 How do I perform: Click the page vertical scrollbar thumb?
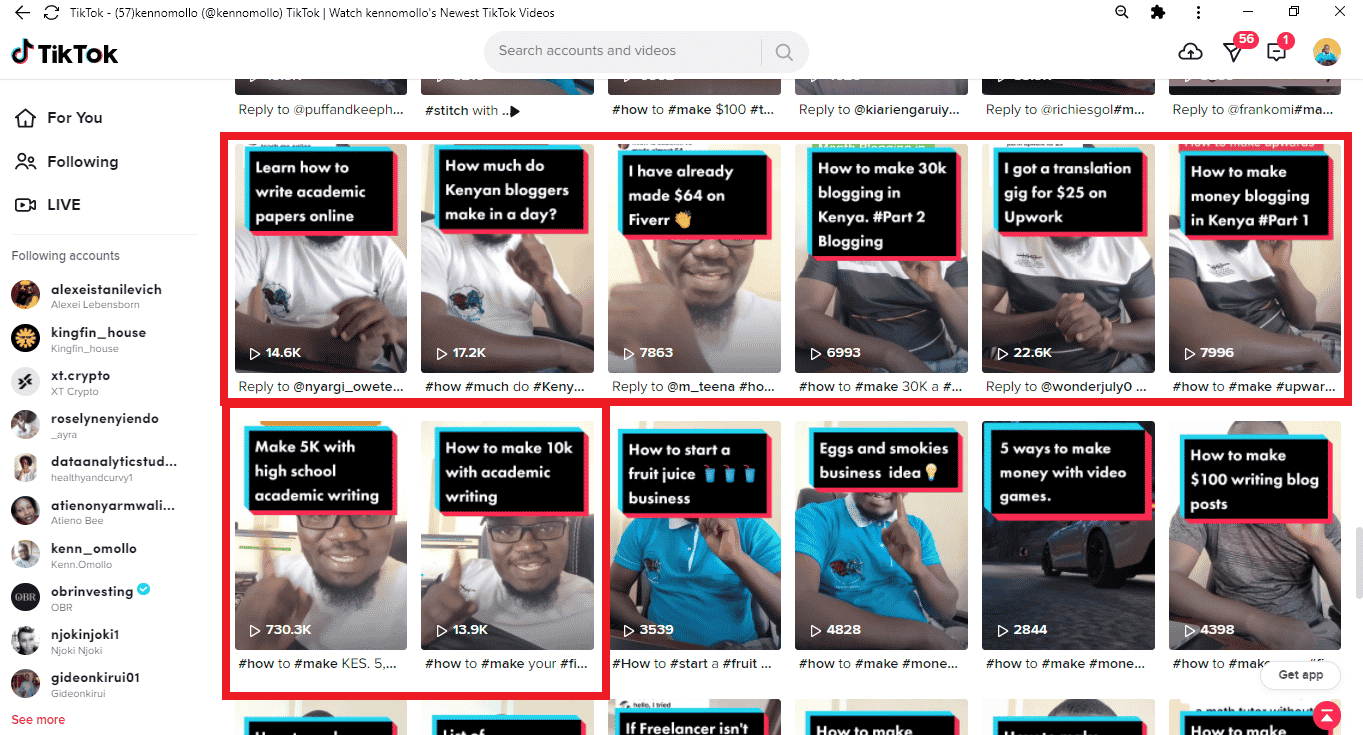1357,561
